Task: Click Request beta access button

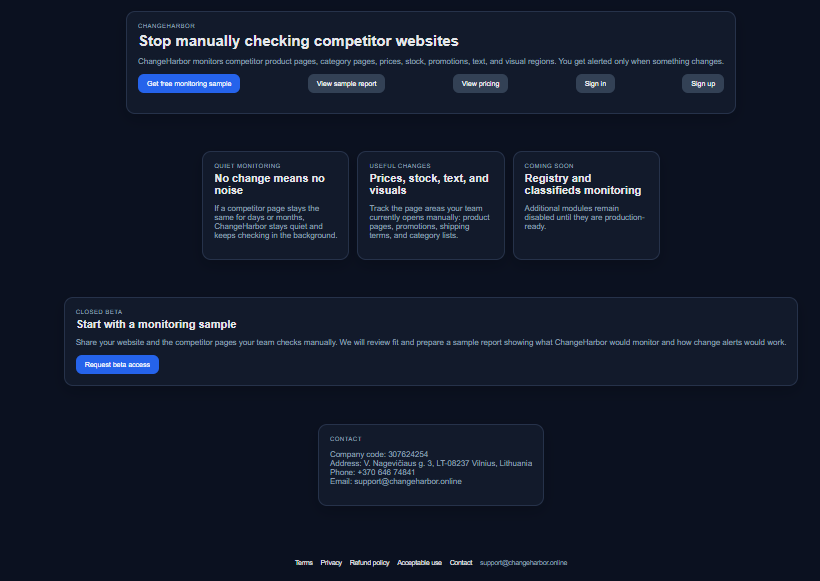Action: point(117,364)
